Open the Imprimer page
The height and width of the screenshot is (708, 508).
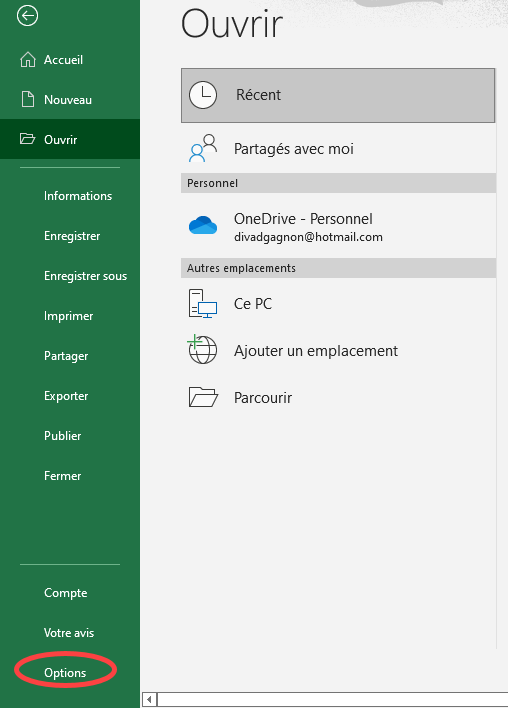(68, 316)
